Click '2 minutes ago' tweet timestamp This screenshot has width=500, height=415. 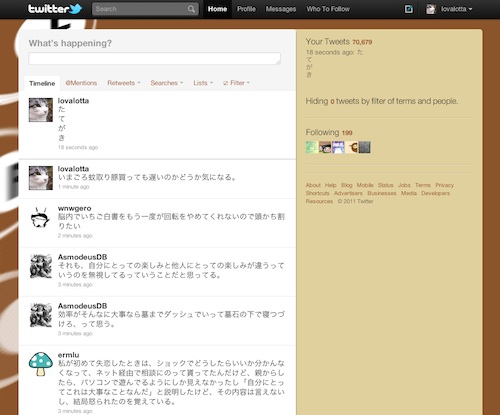point(75,236)
